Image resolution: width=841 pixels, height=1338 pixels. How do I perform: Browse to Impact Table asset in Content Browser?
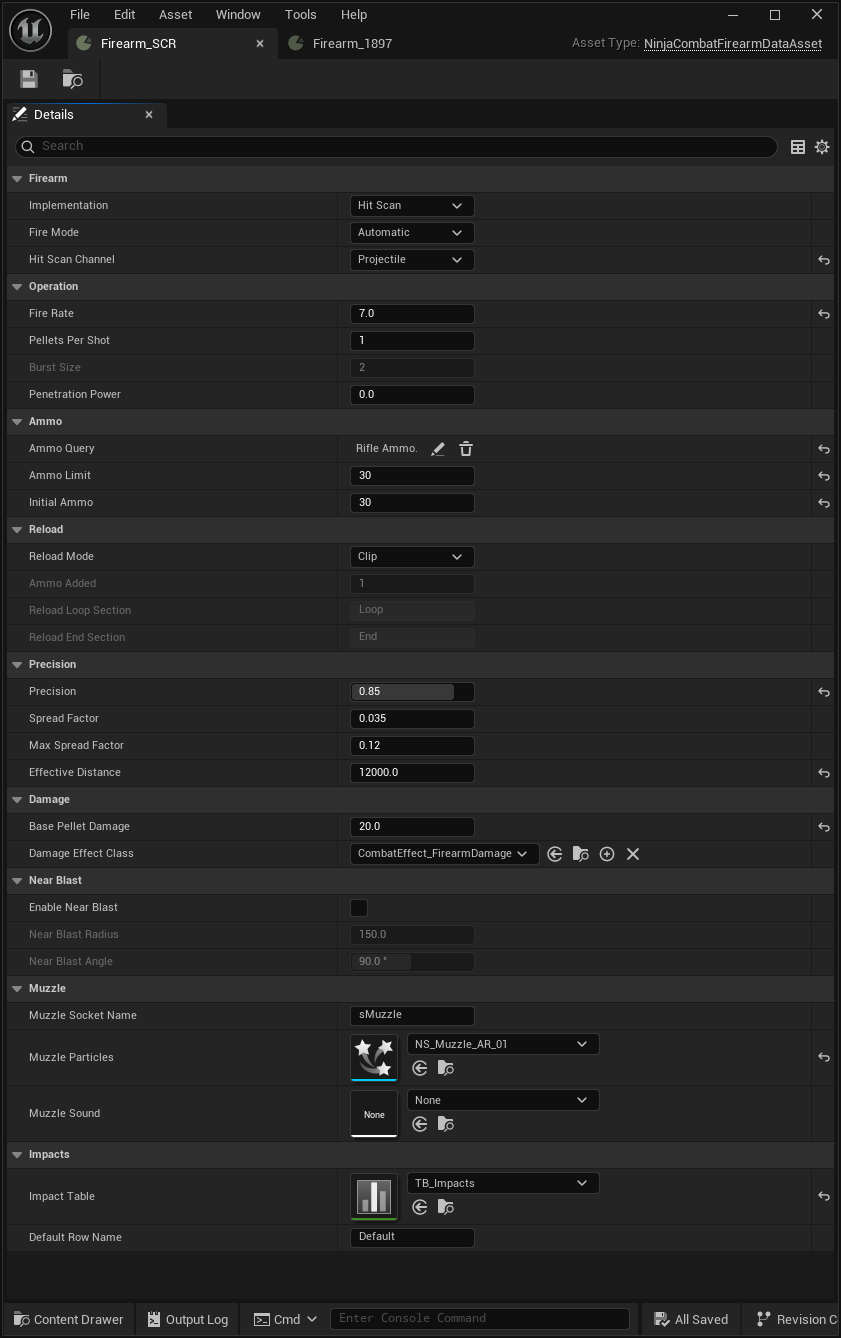(x=446, y=1207)
